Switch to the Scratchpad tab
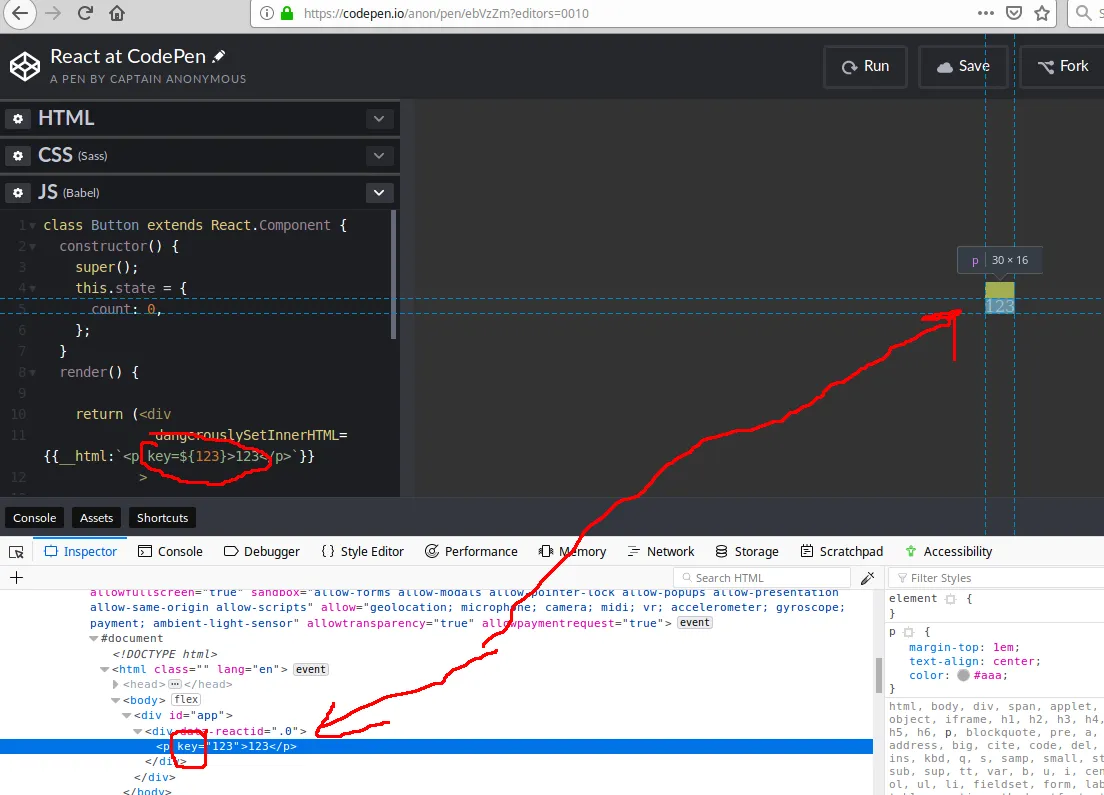The image size is (1104, 795). click(x=841, y=551)
